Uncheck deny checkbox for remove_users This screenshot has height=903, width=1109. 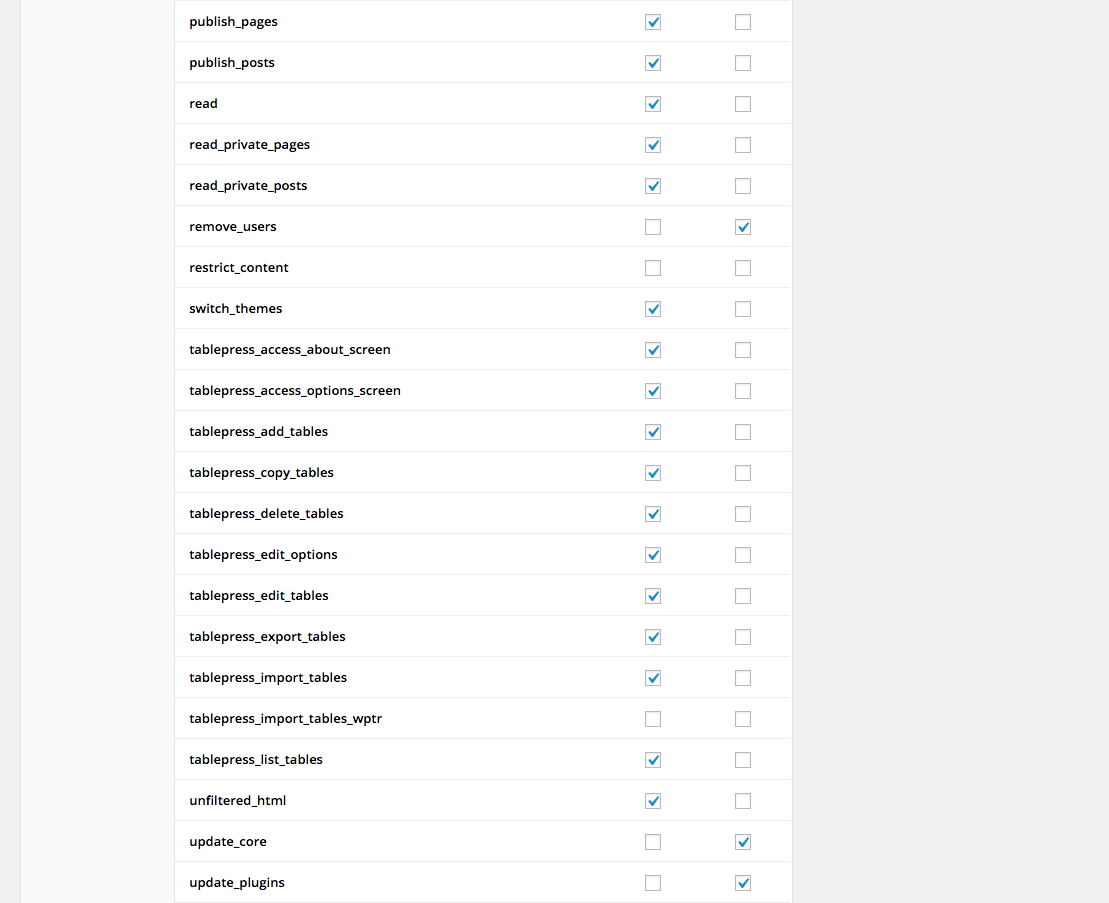coord(743,227)
